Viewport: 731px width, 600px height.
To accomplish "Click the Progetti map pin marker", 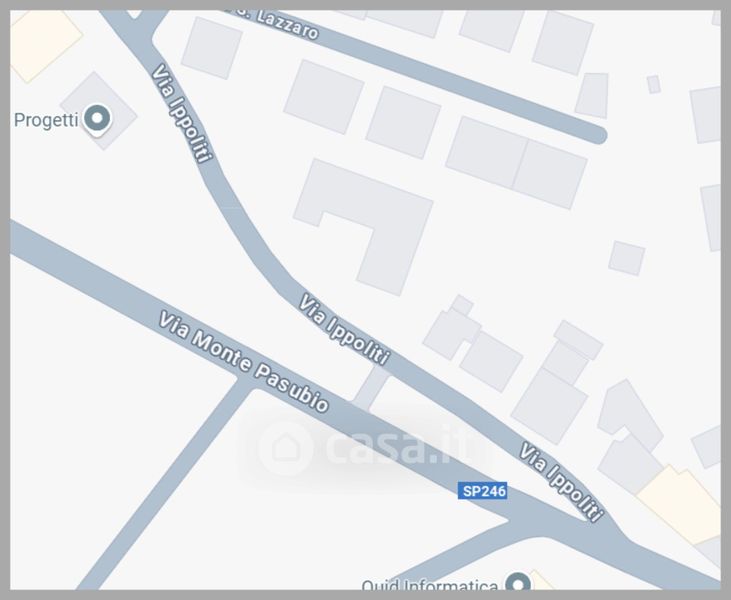I will [x=97, y=119].
